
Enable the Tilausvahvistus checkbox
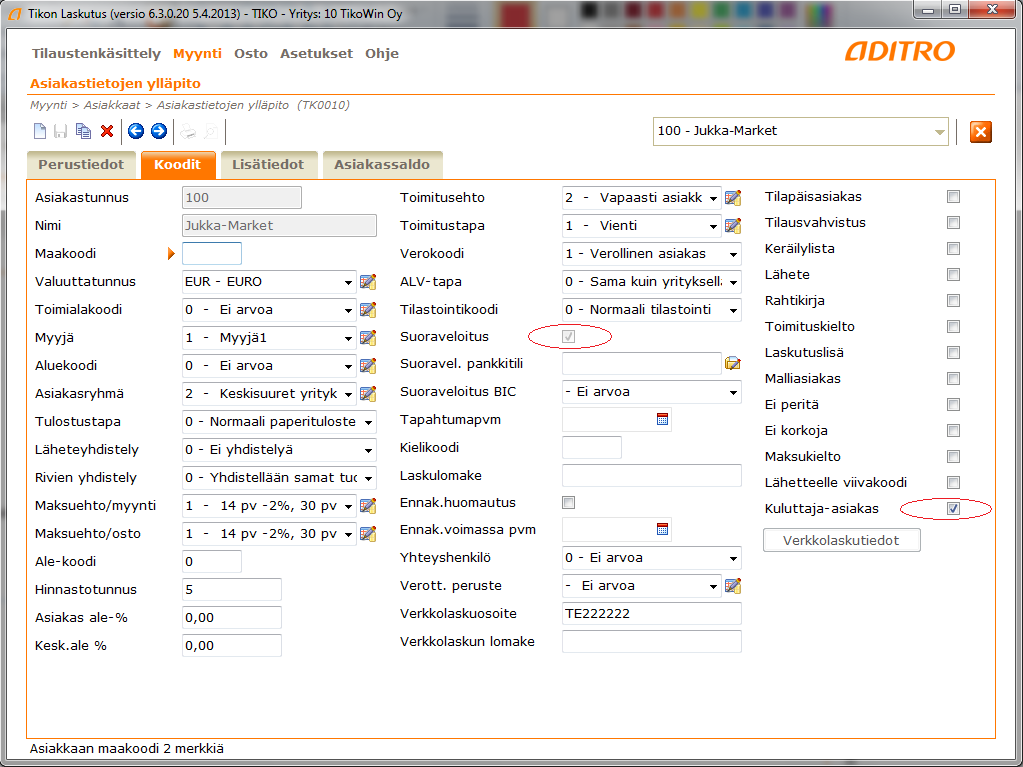(x=953, y=222)
